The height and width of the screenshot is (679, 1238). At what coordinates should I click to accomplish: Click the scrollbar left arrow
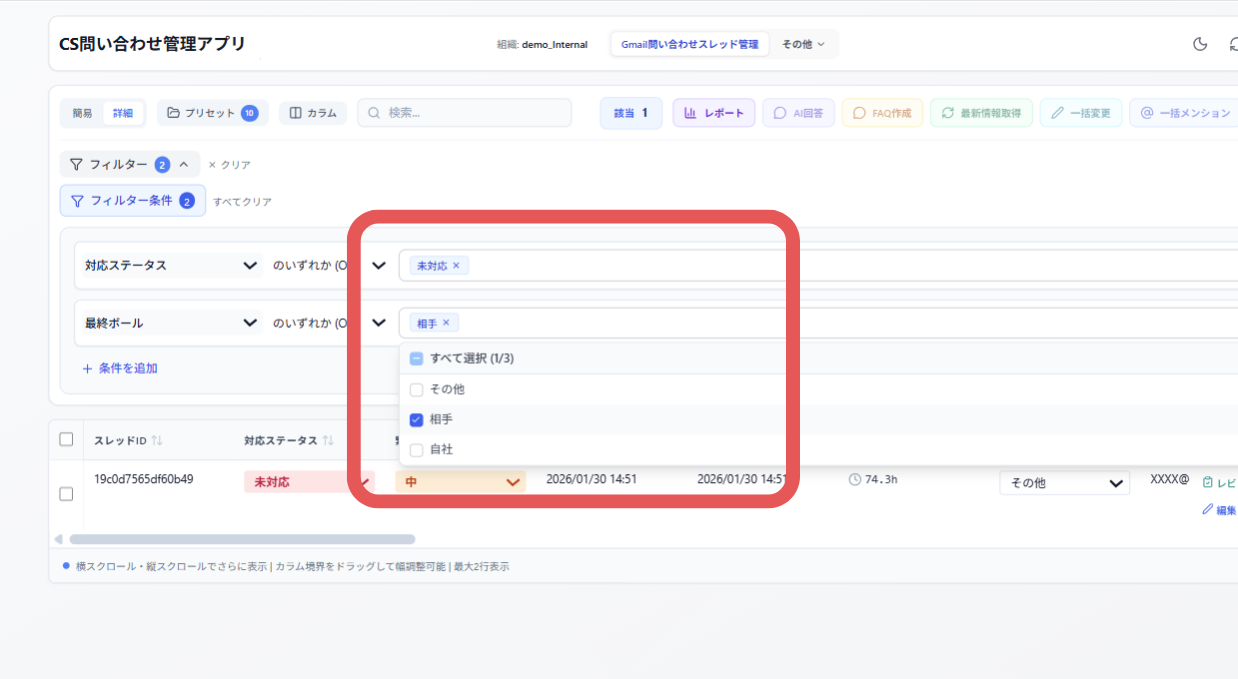58,539
